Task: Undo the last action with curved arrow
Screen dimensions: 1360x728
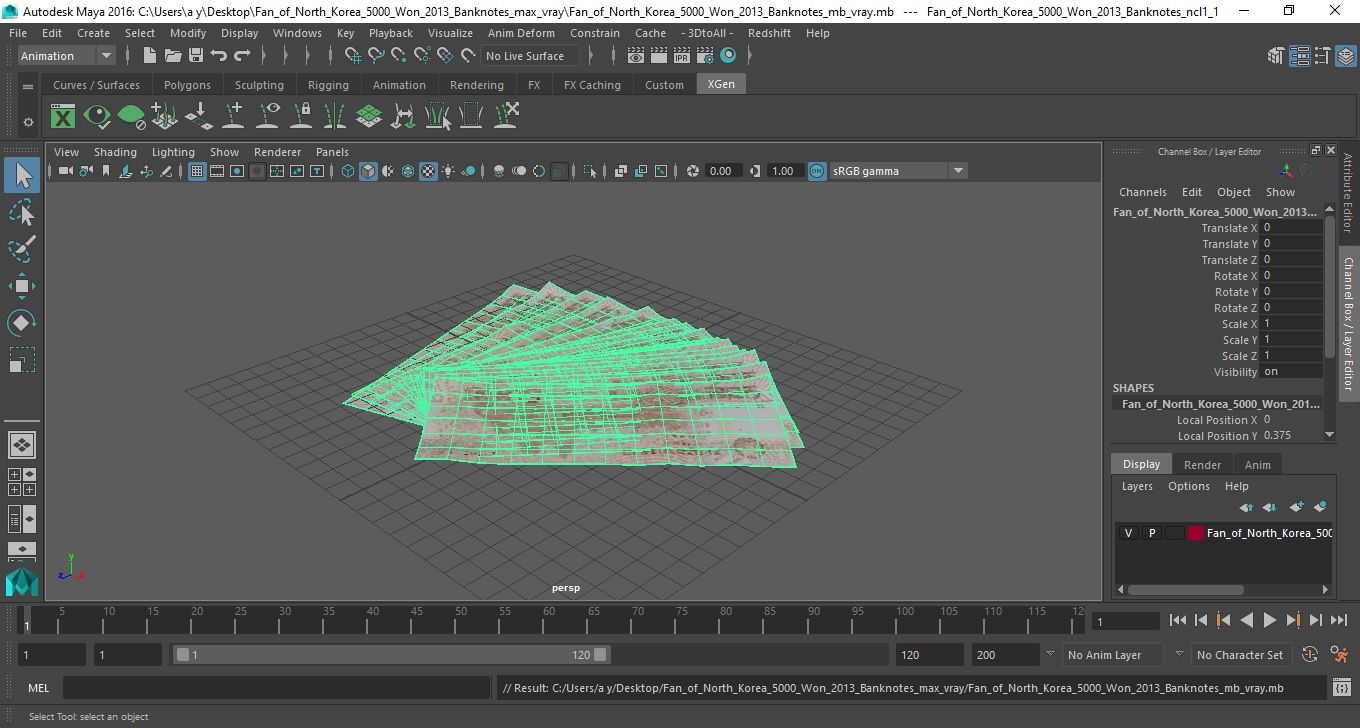Action: click(219, 56)
